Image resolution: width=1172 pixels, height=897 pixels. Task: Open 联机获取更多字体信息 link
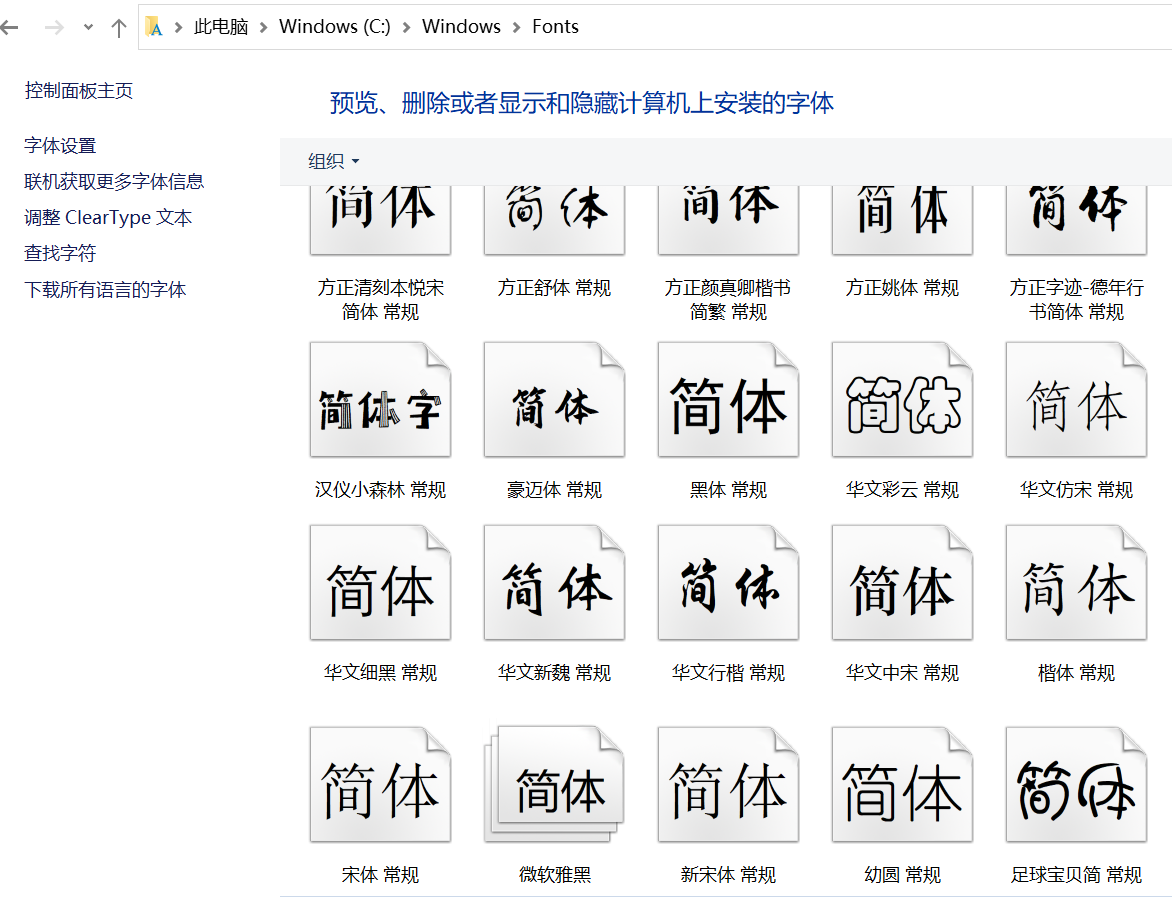114,182
